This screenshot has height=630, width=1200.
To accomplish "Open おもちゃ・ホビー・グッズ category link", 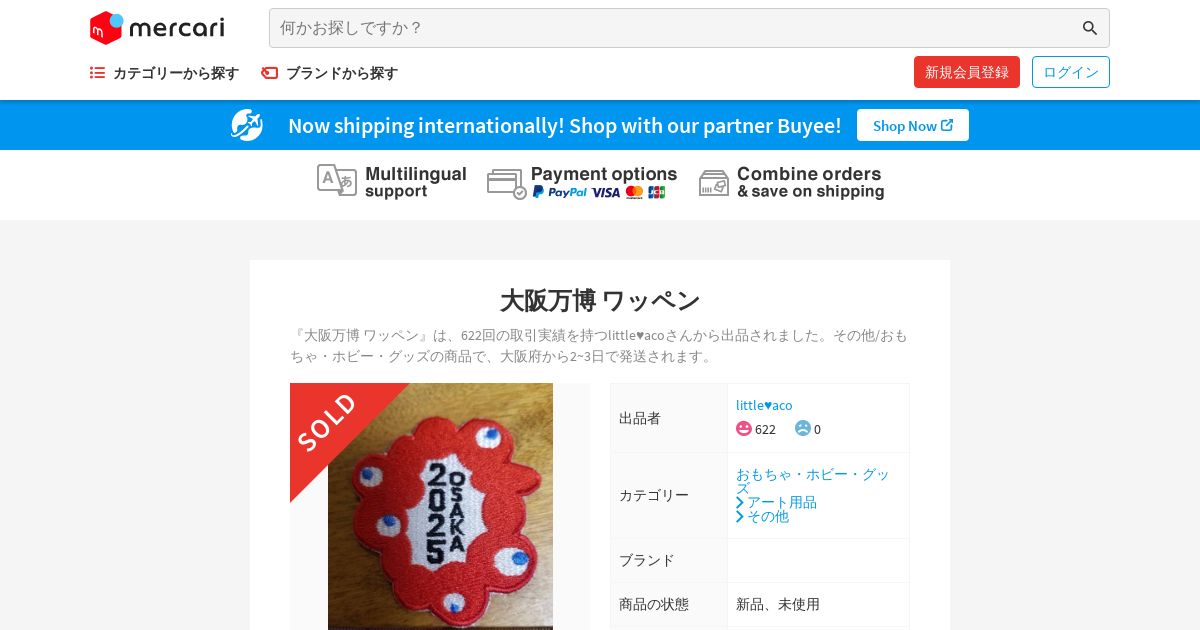I will pos(813,480).
